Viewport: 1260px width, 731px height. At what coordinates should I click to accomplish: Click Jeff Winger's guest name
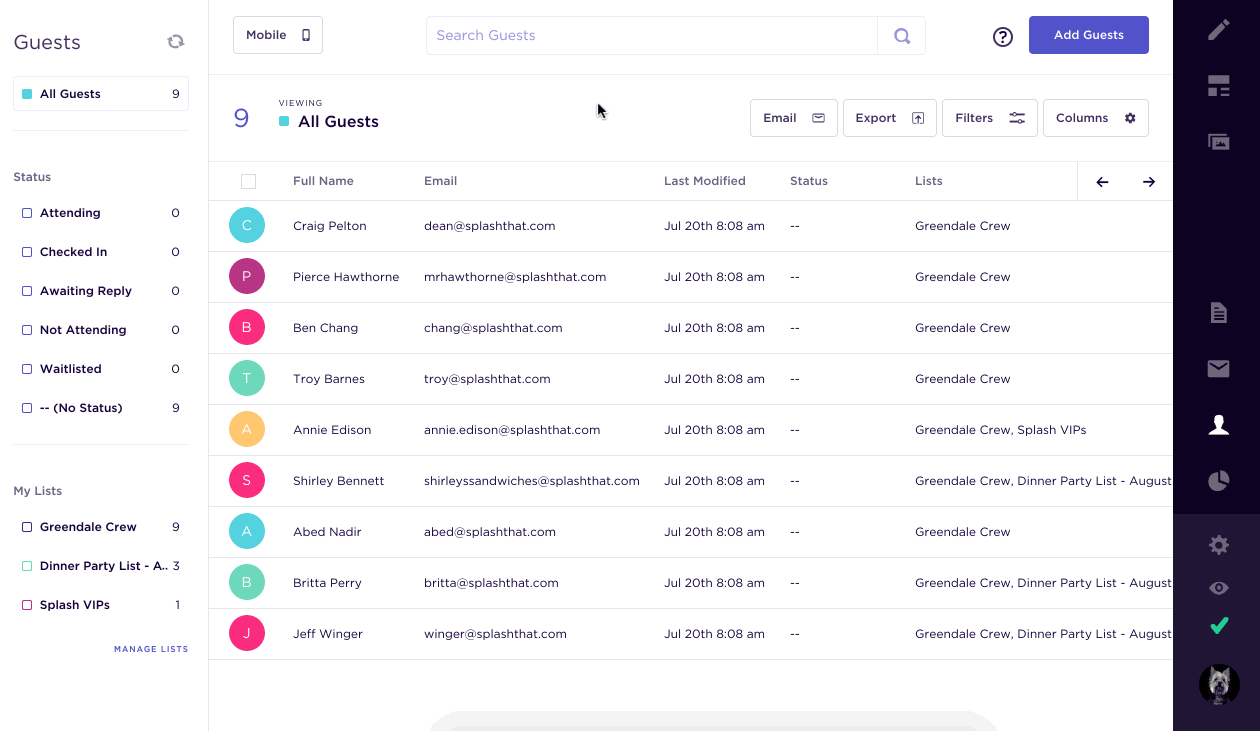click(328, 634)
